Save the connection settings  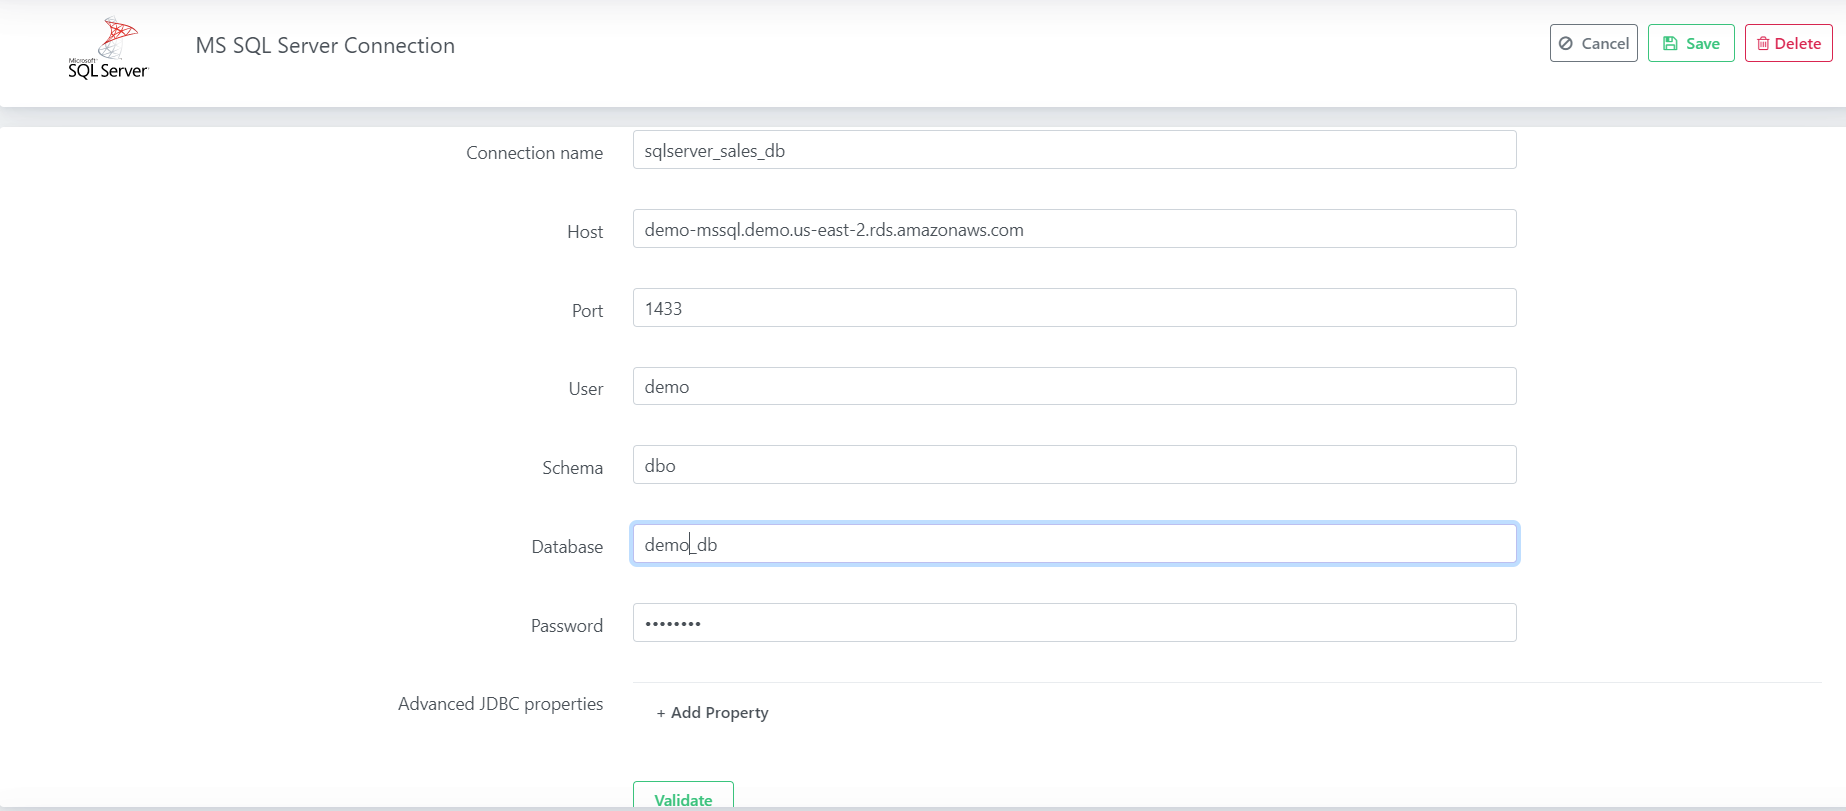(x=1691, y=43)
